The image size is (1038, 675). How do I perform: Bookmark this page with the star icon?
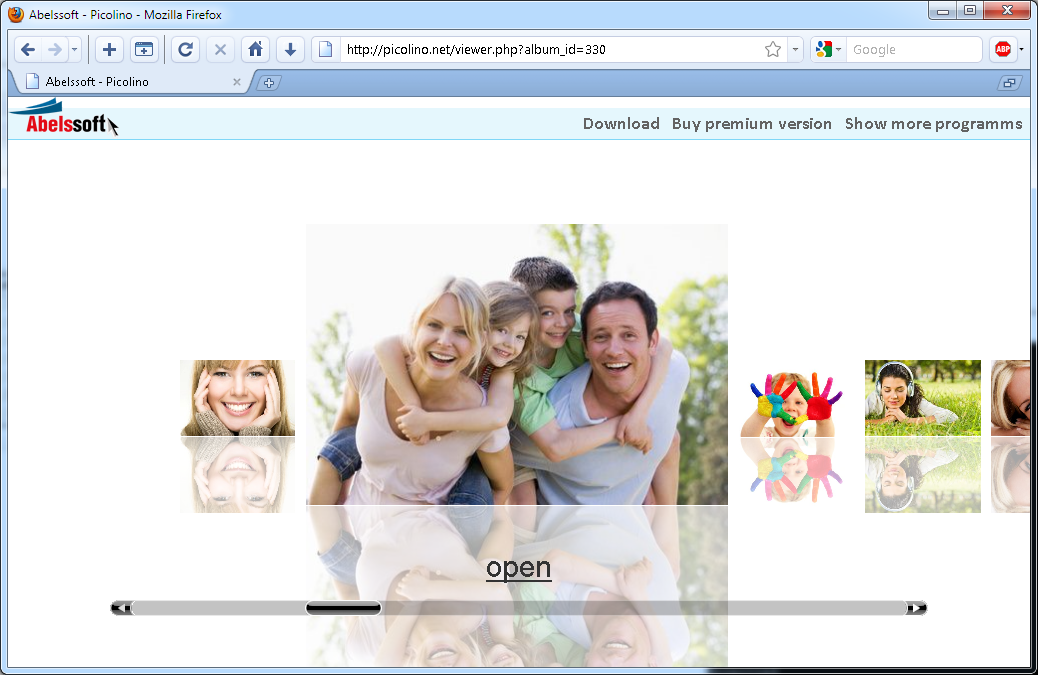point(773,50)
